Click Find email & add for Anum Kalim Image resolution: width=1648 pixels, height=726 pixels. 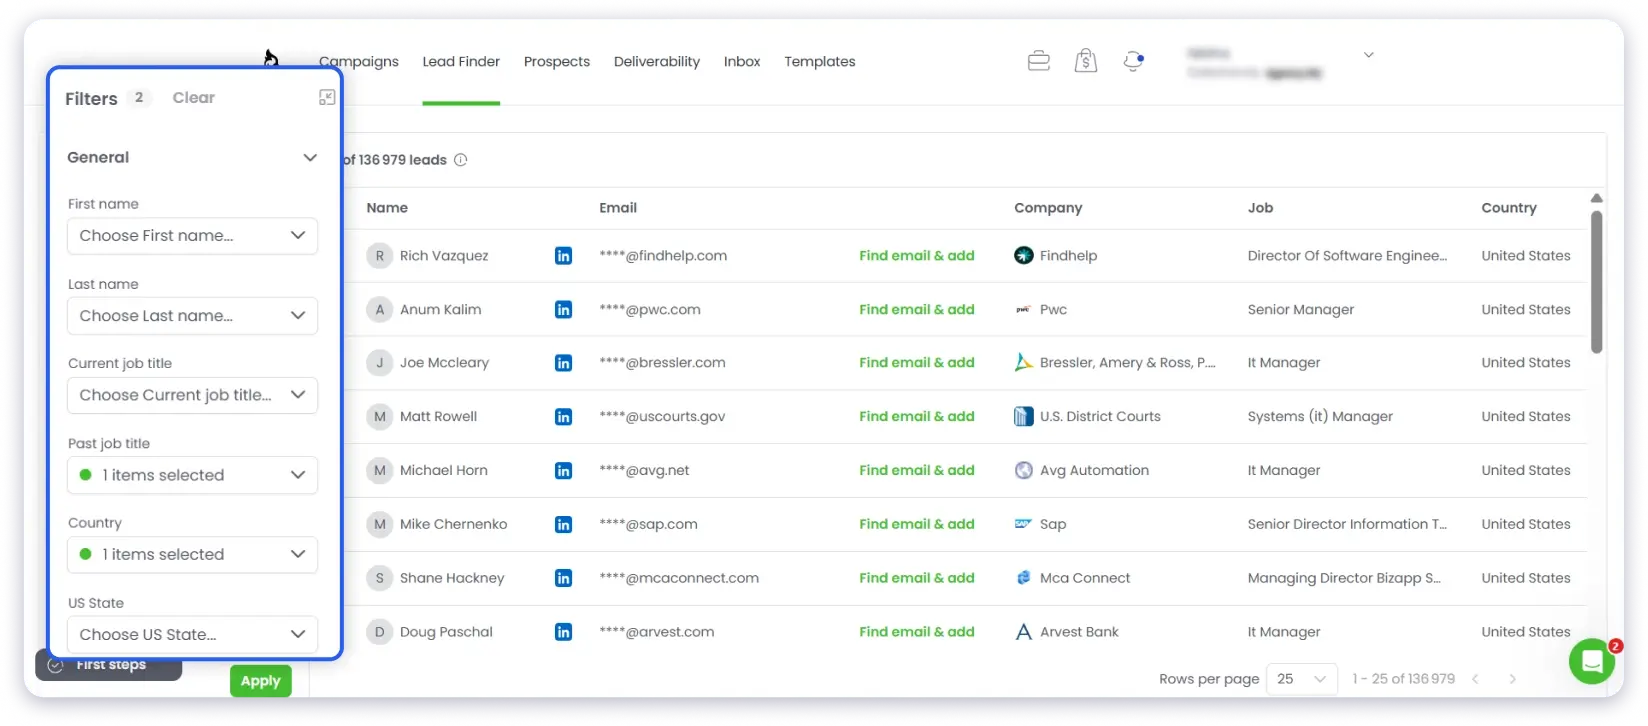click(917, 310)
